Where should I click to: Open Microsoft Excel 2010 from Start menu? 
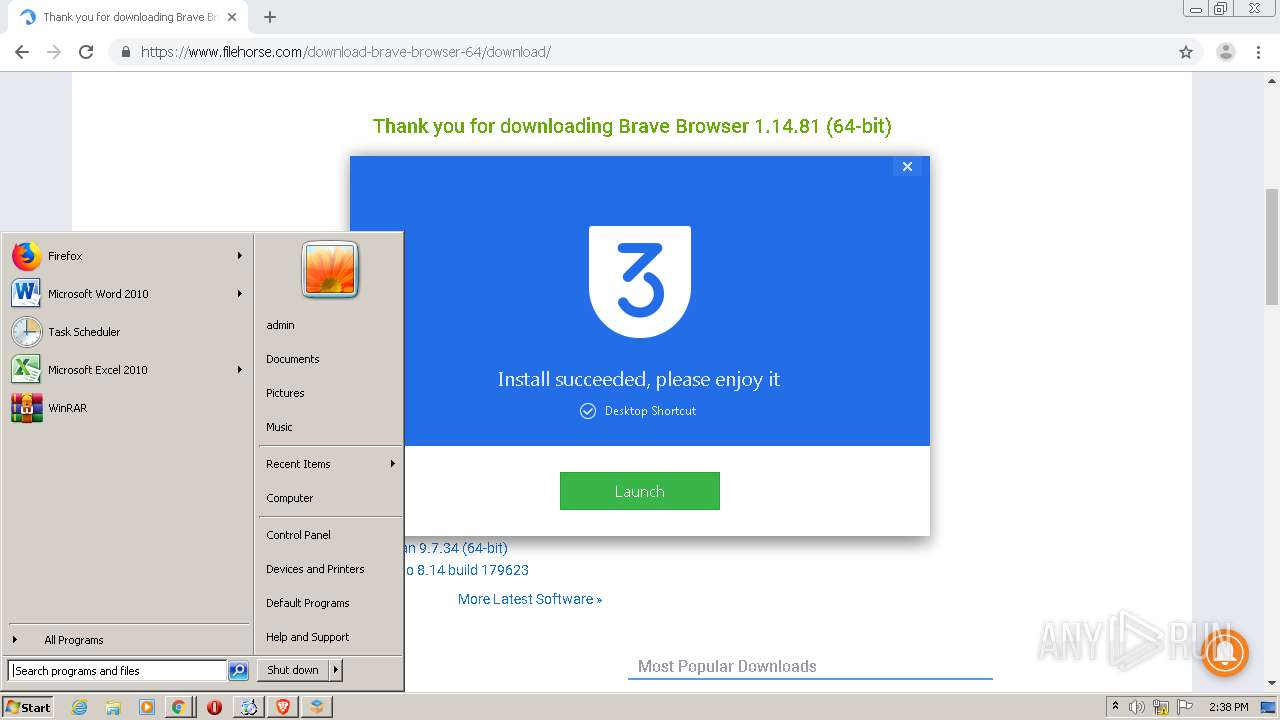coord(126,370)
